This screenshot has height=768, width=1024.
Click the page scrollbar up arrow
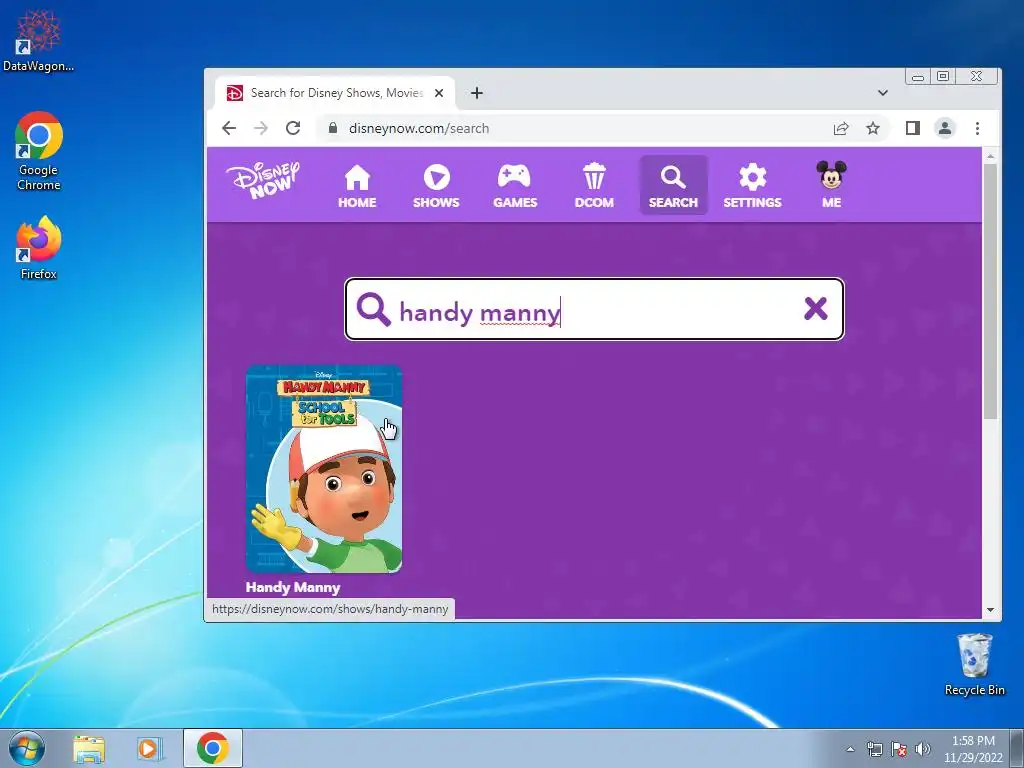pyautogui.click(x=990, y=156)
